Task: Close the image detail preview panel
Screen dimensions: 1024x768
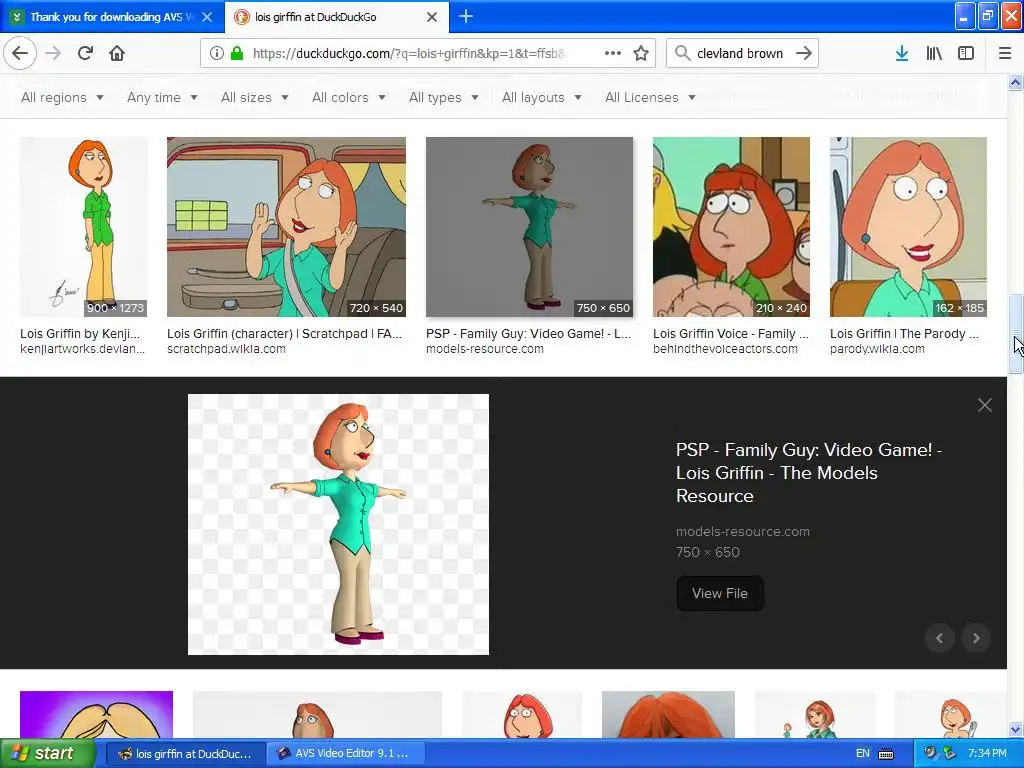Action: point(985,405)
